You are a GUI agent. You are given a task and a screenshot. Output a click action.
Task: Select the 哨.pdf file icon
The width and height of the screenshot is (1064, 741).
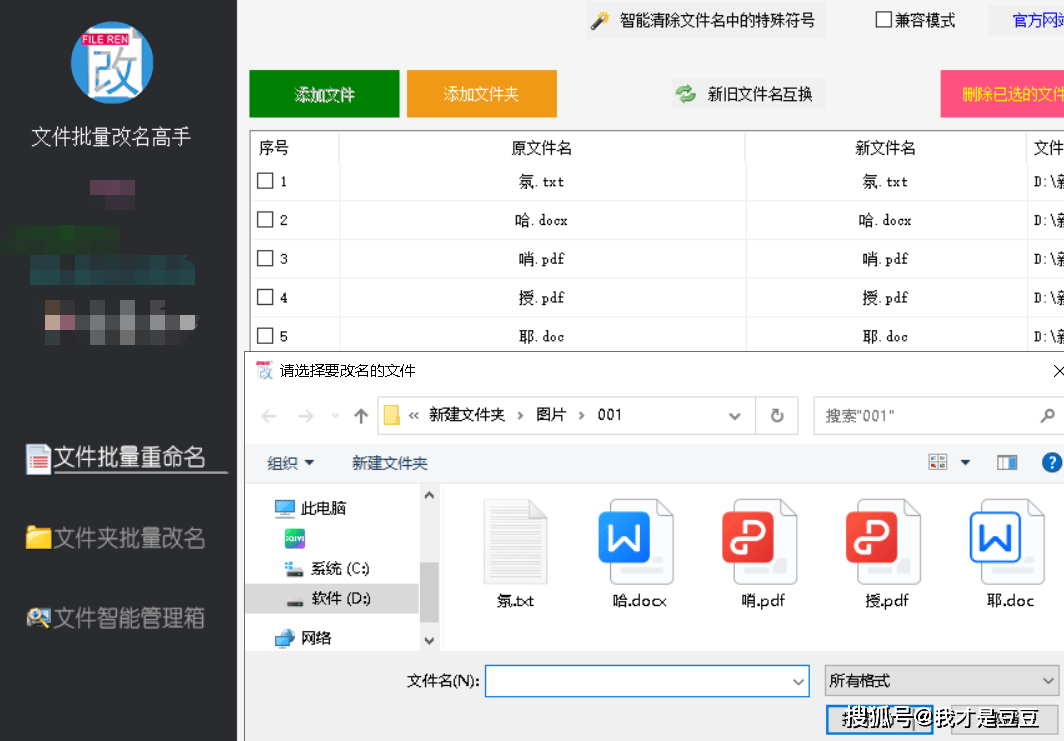coord(759,542)
